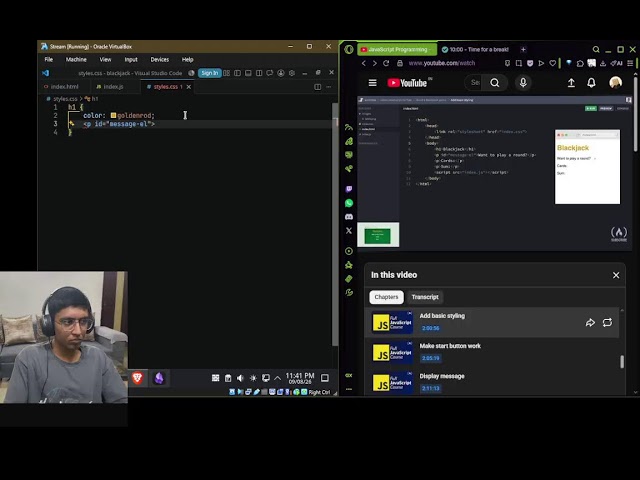
Task: Open VirtualBox Help menu
Action: tap(187, 60)
